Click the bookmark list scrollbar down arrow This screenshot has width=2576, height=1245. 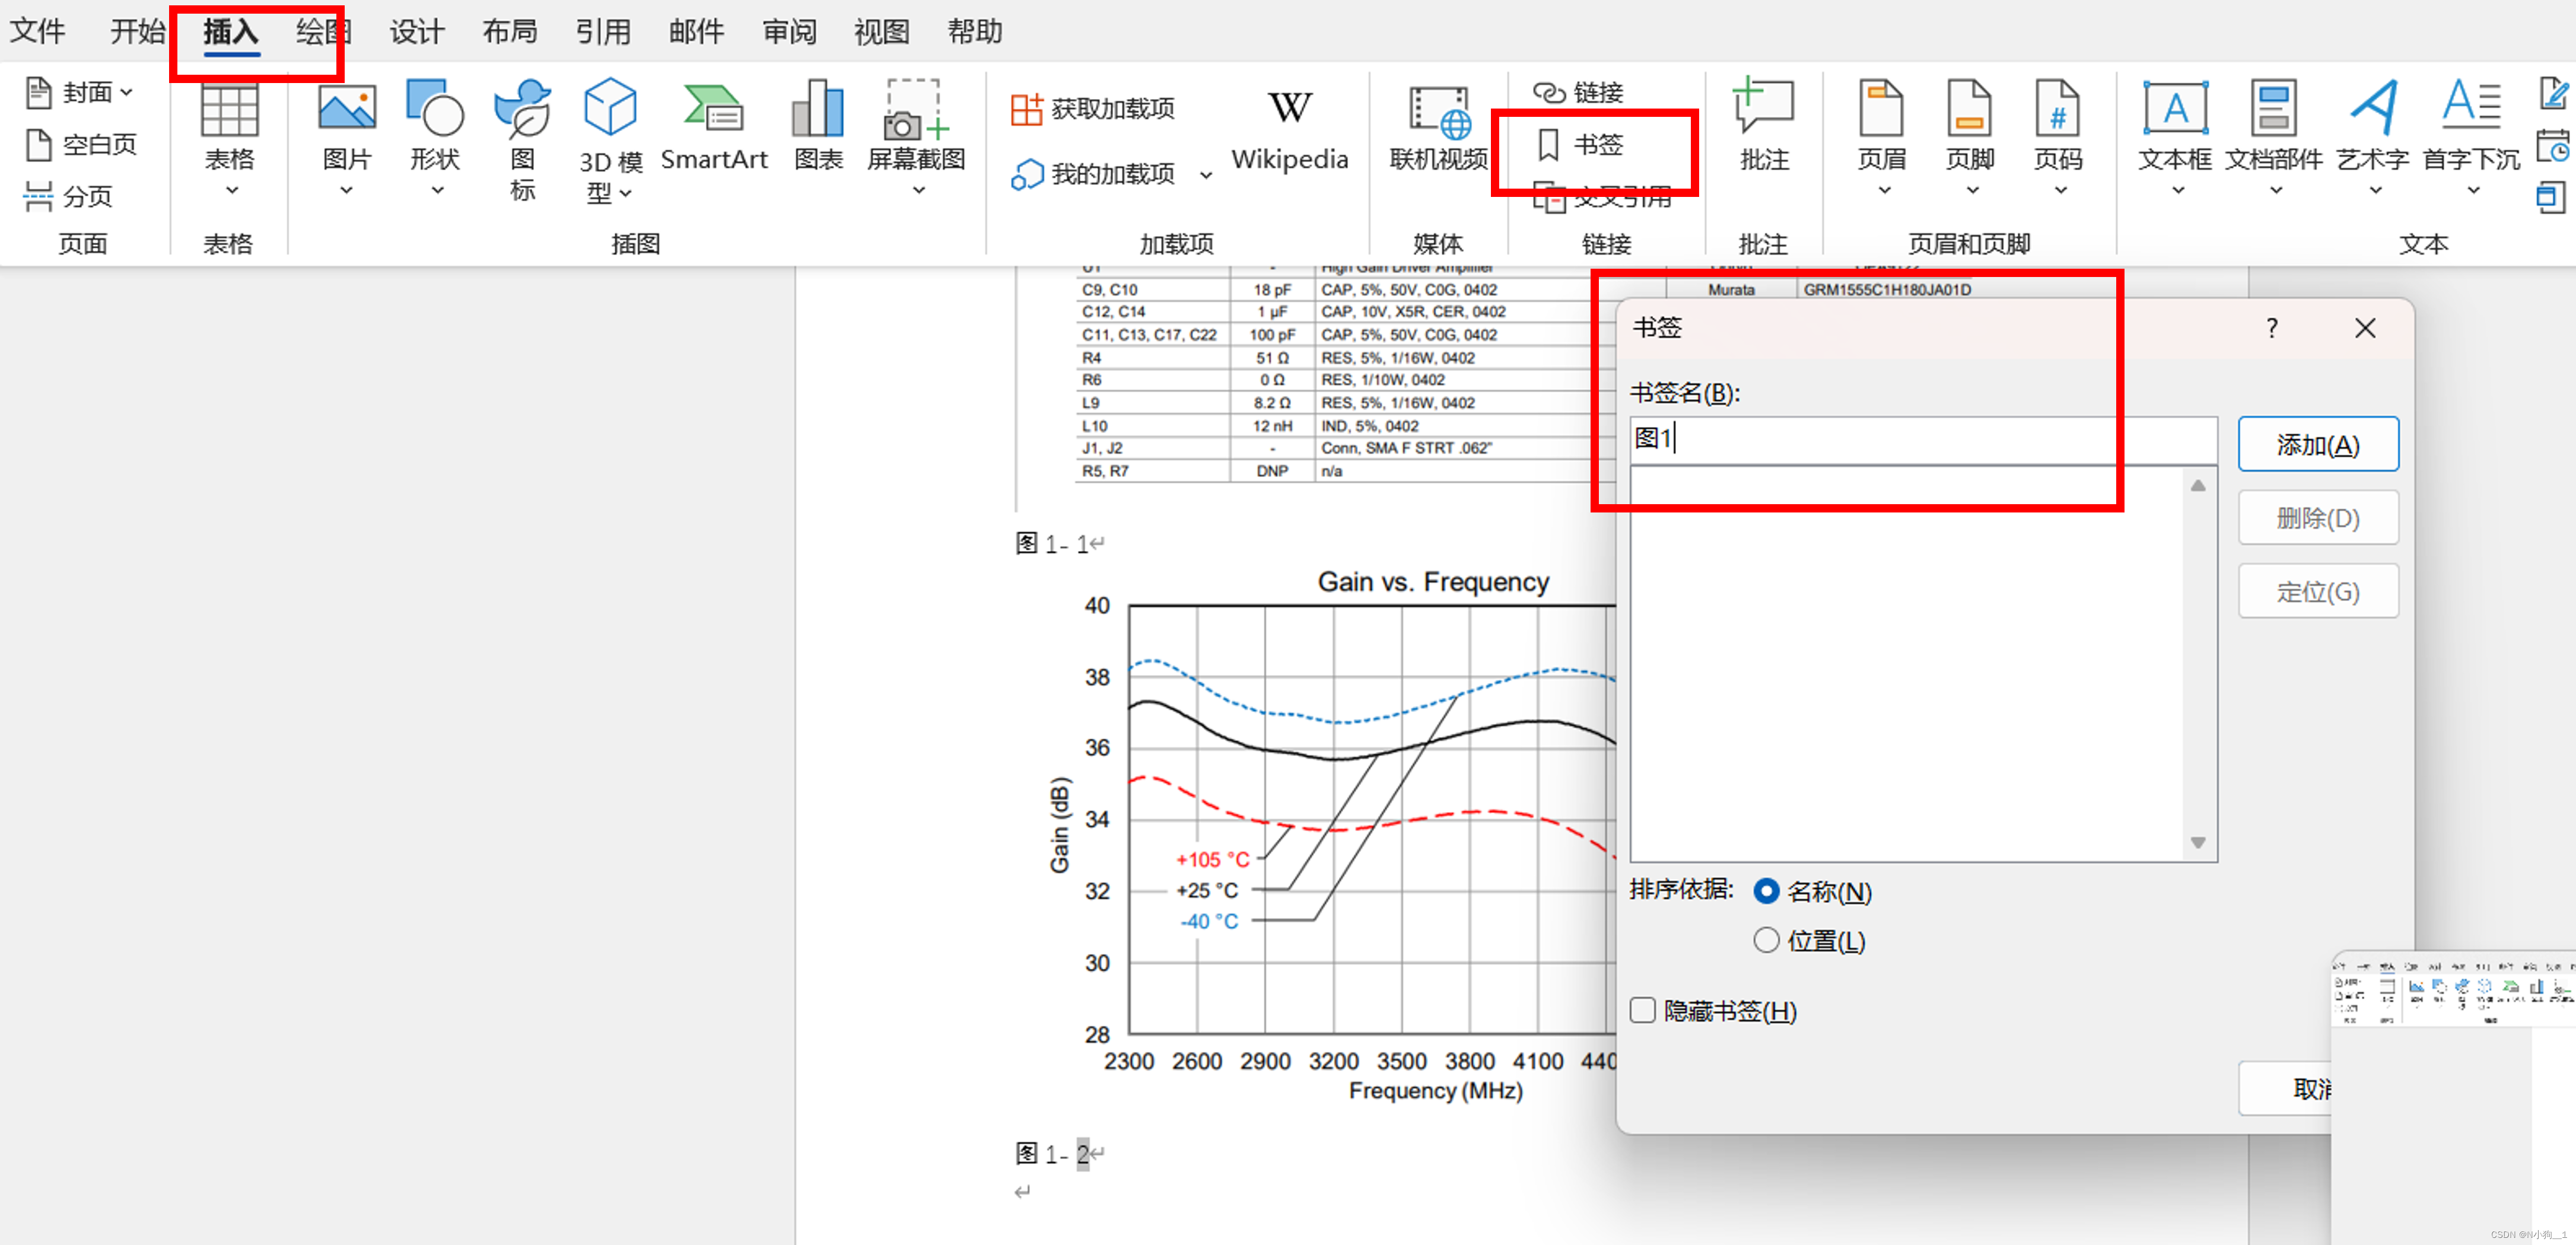[2197, 842]
